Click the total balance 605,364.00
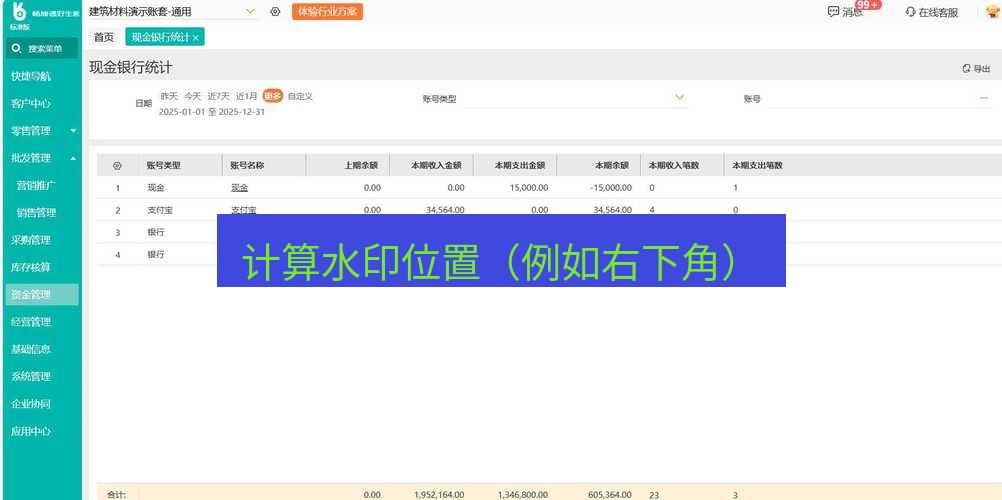Viewport: 1002px width, 500px height. point(610,495)
